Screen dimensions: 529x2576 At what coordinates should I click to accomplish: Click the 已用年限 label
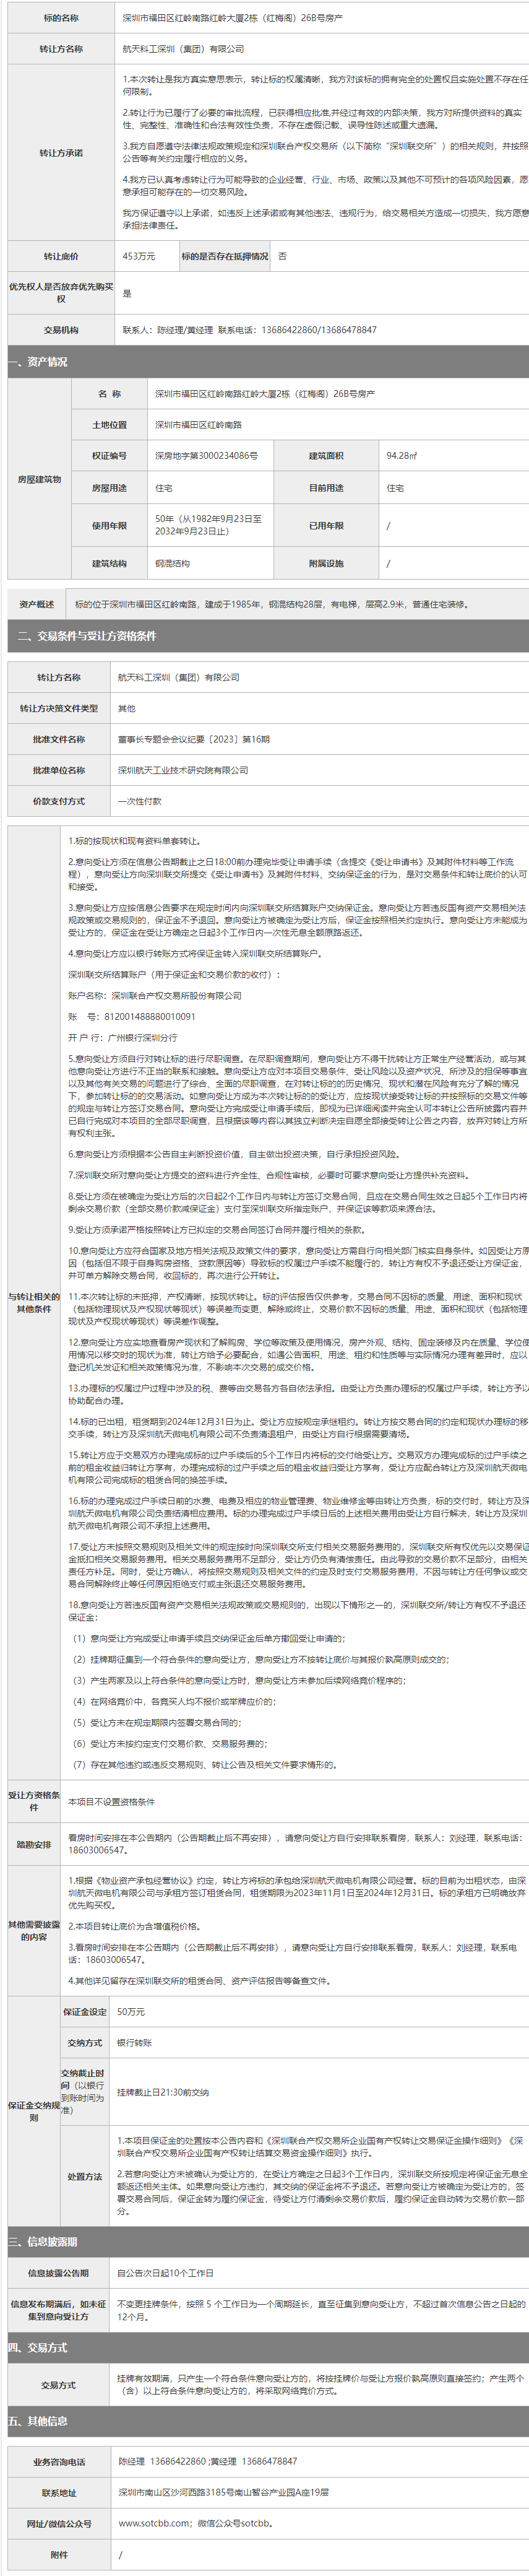pos(326,526)
